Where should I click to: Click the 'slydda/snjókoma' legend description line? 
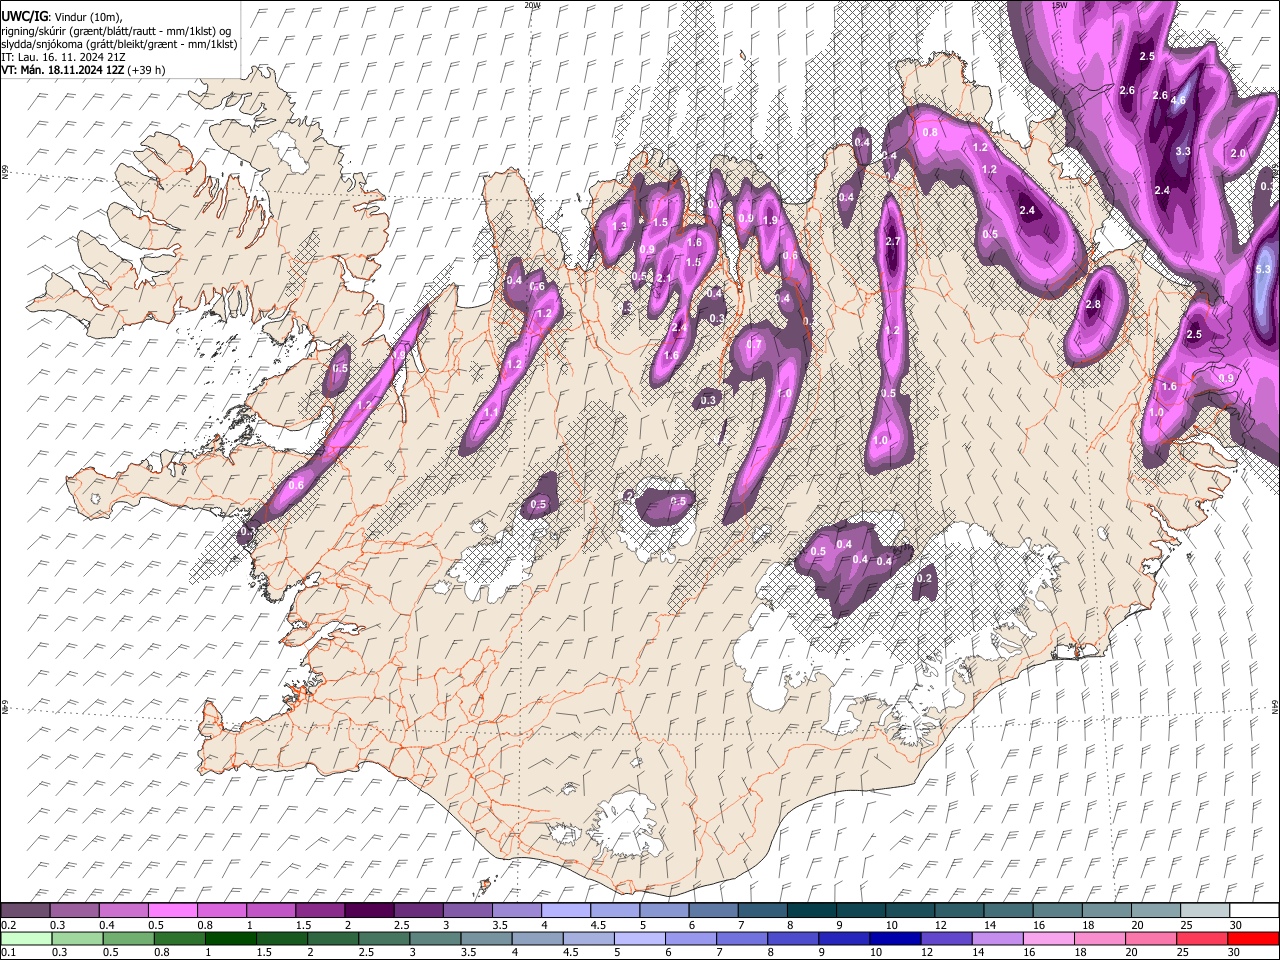coord(119,44)
